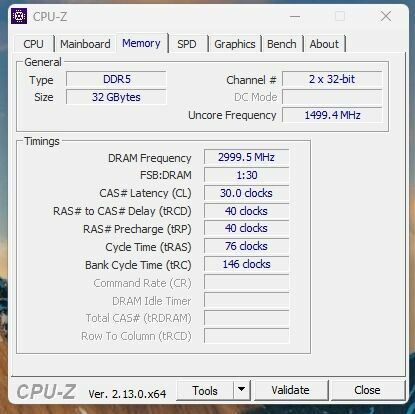Click the Channel # value field
Screen dimensions: 415x414
332,79
